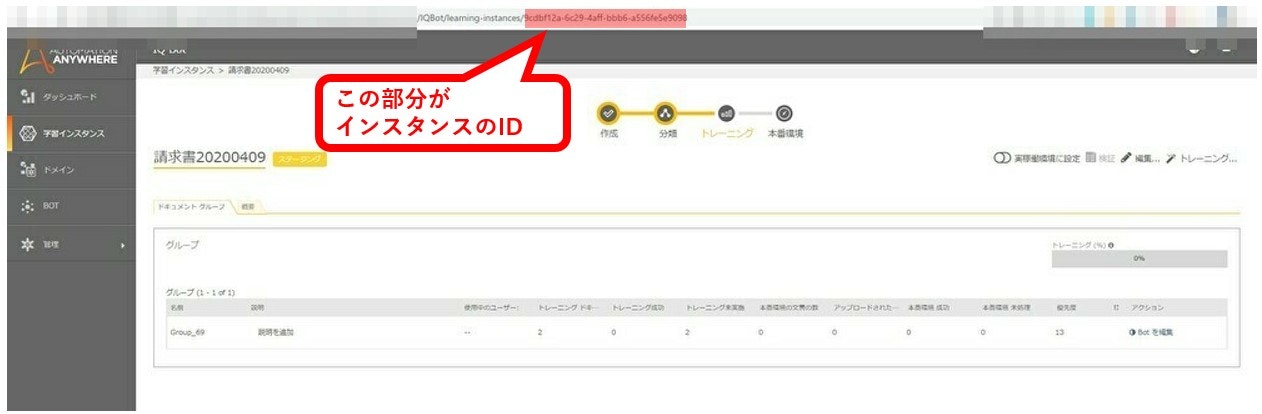Click the 本番環境の文書の数 column header
The height and width of the screenshot is (414, 1262).
click(x=791, y=307)
